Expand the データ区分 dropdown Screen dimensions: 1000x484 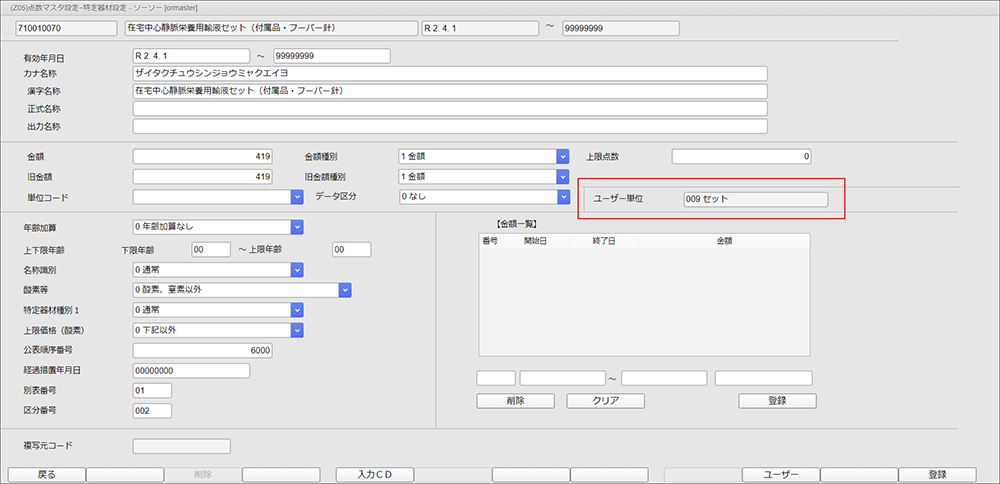(563, 197)
